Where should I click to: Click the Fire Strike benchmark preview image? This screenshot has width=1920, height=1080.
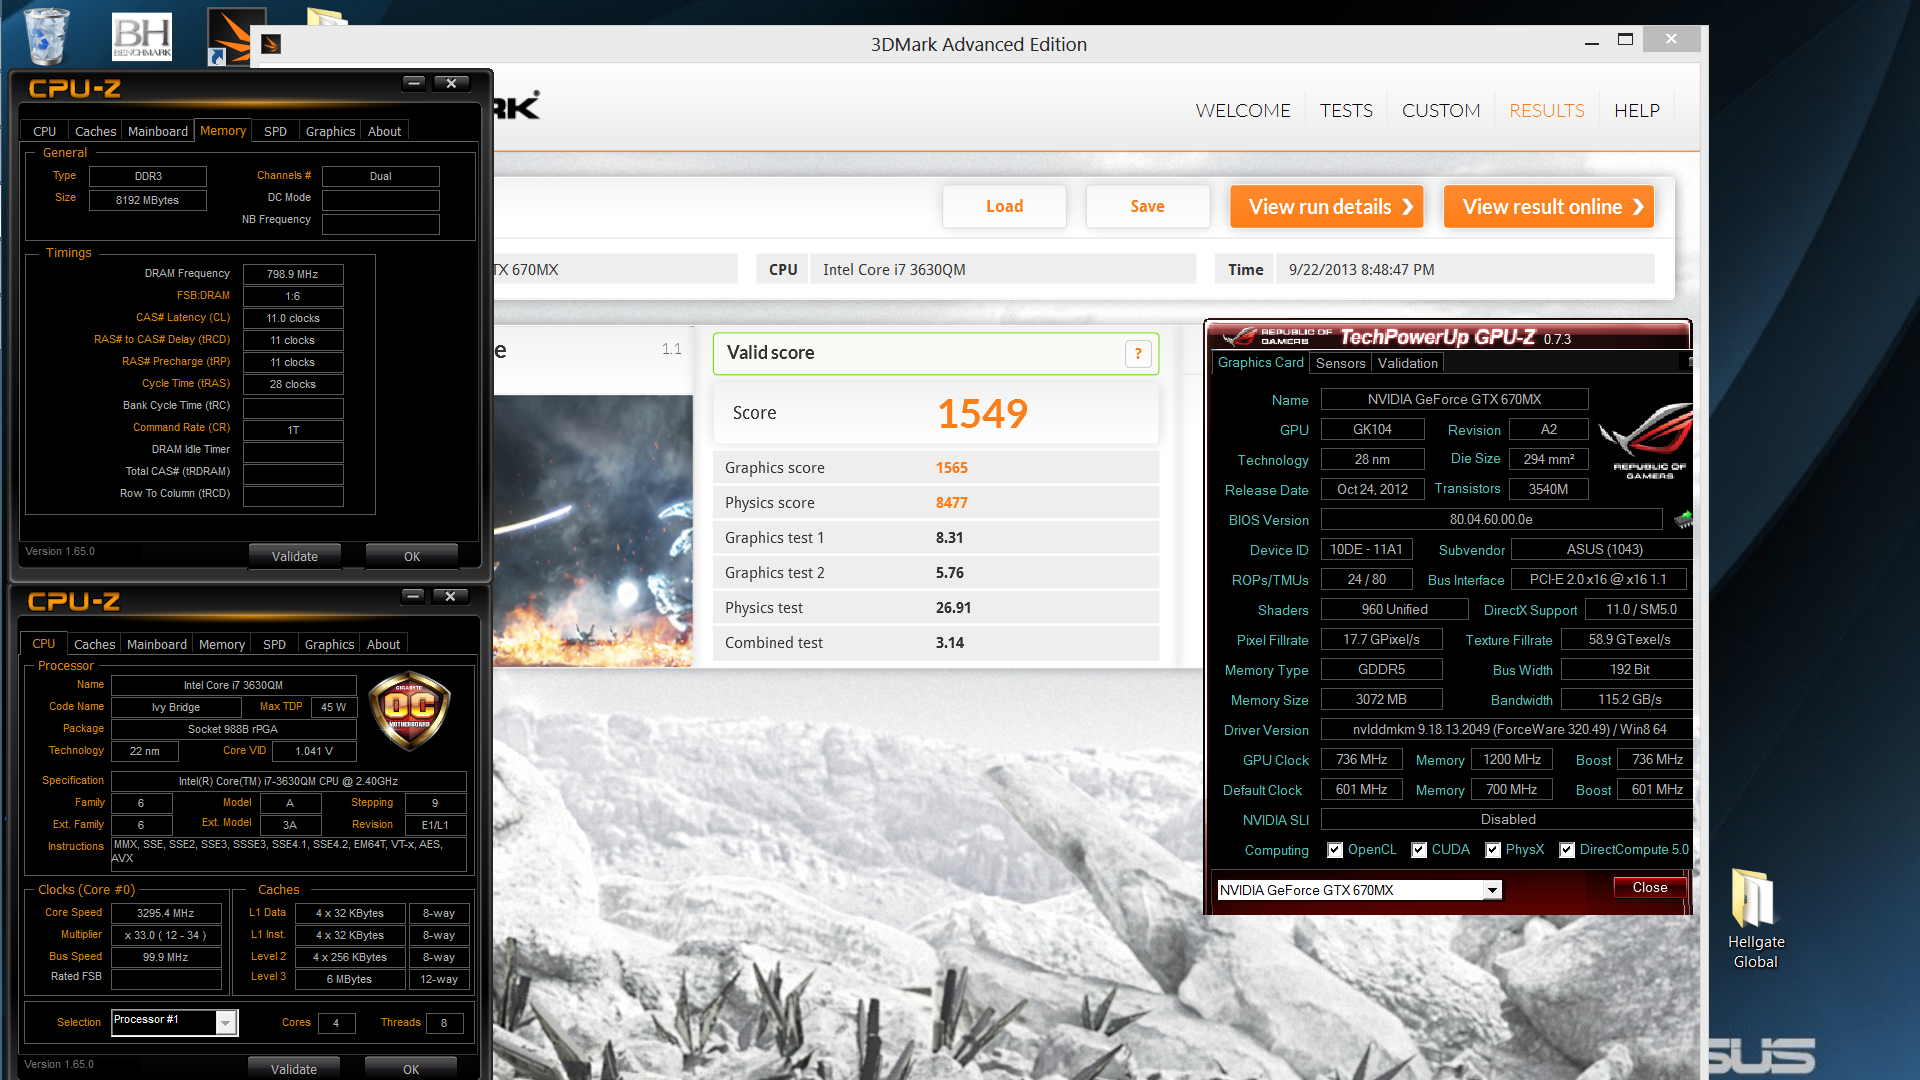click(592, 530)
